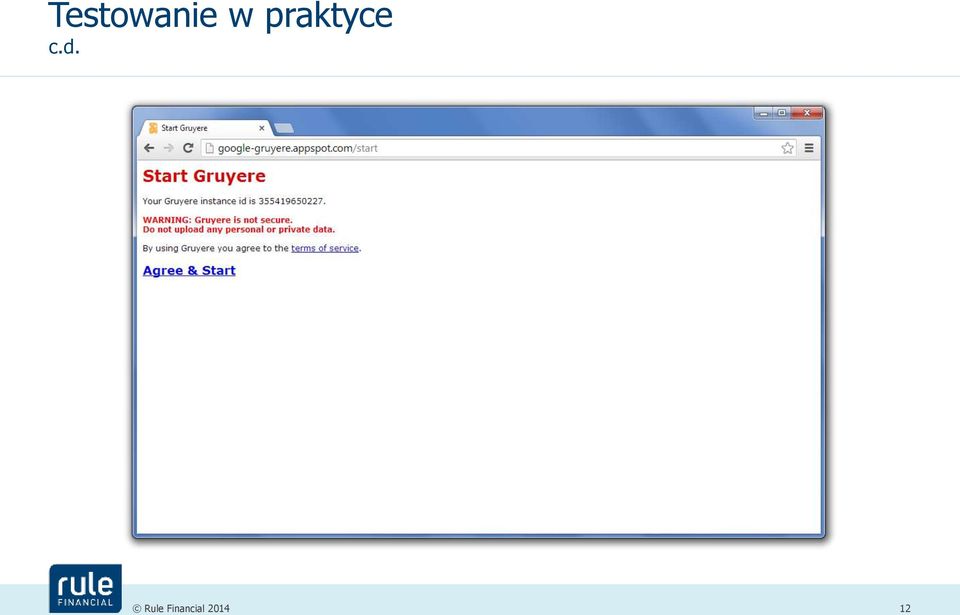Screen dimensions: 960x615
Task: Click the Rule Financial logo
Action: point(86,589)
